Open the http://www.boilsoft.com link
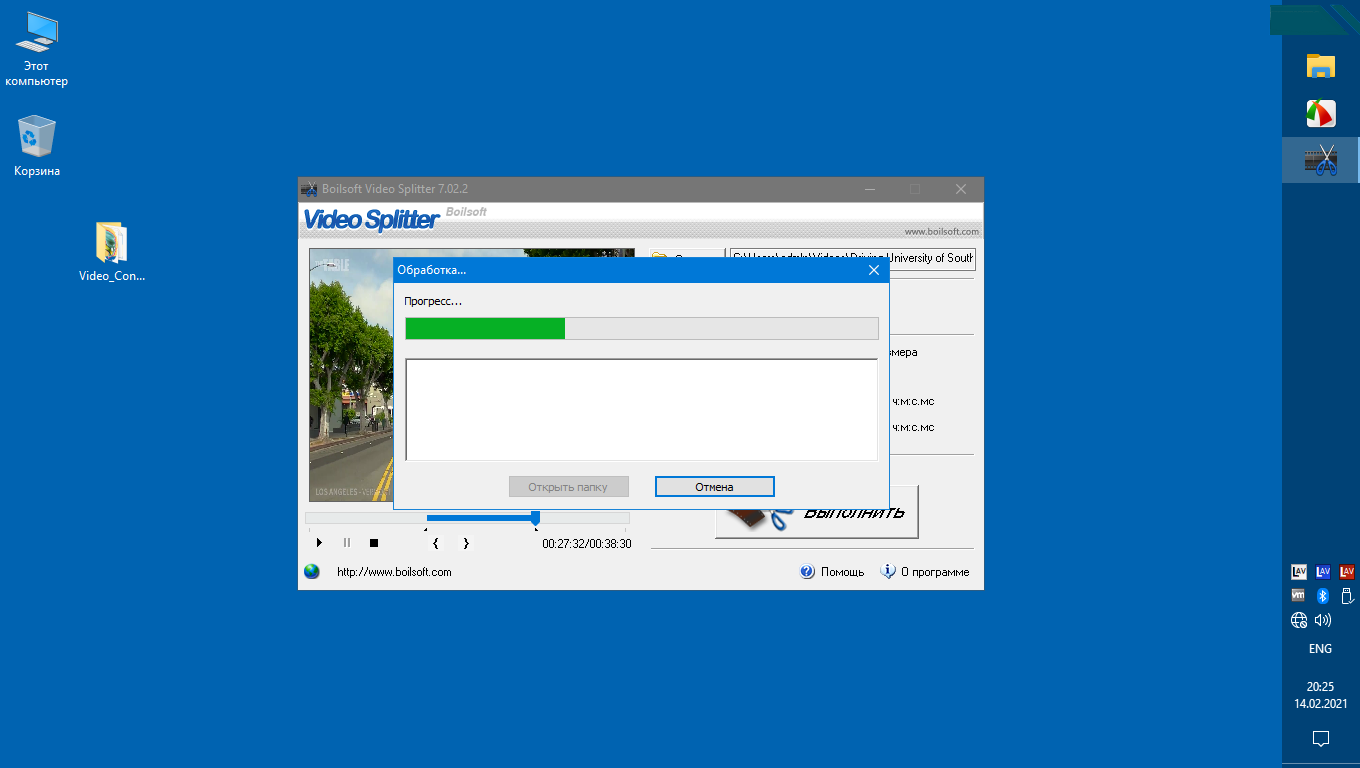Screen dimensions: 1360x768 tap(394, 572)
